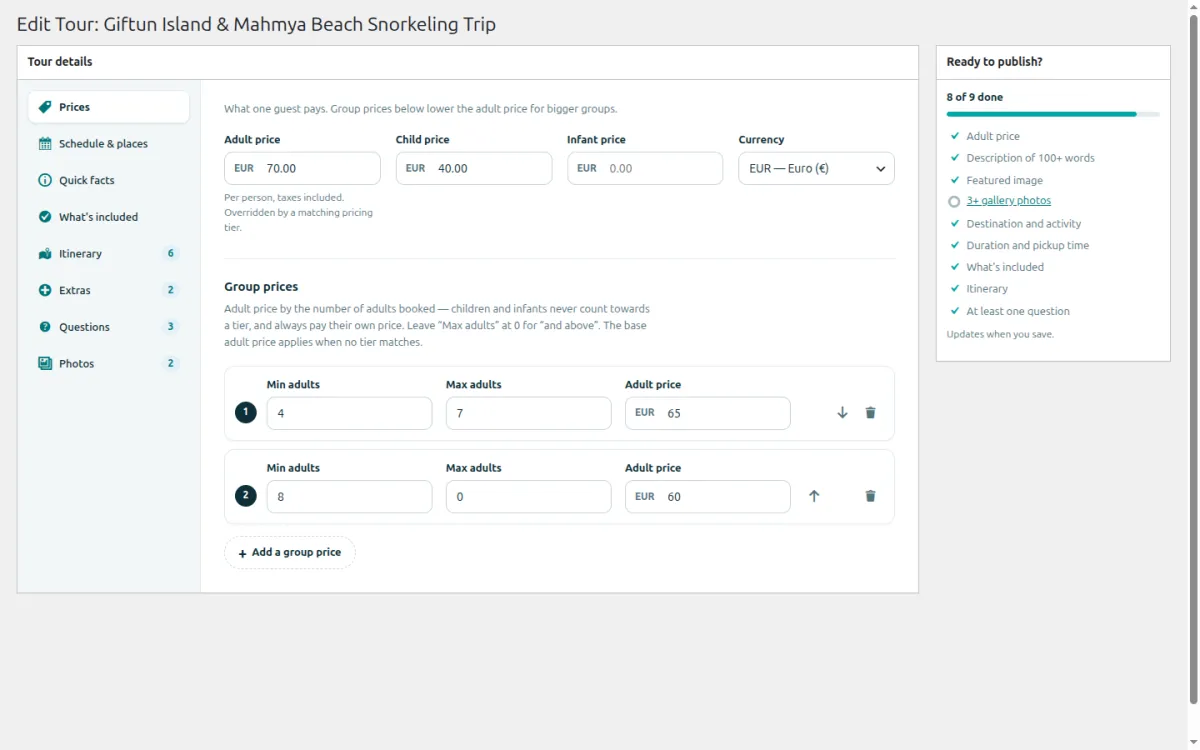Focus the Adult price field showing 70.00

click(x=302, y=169)
